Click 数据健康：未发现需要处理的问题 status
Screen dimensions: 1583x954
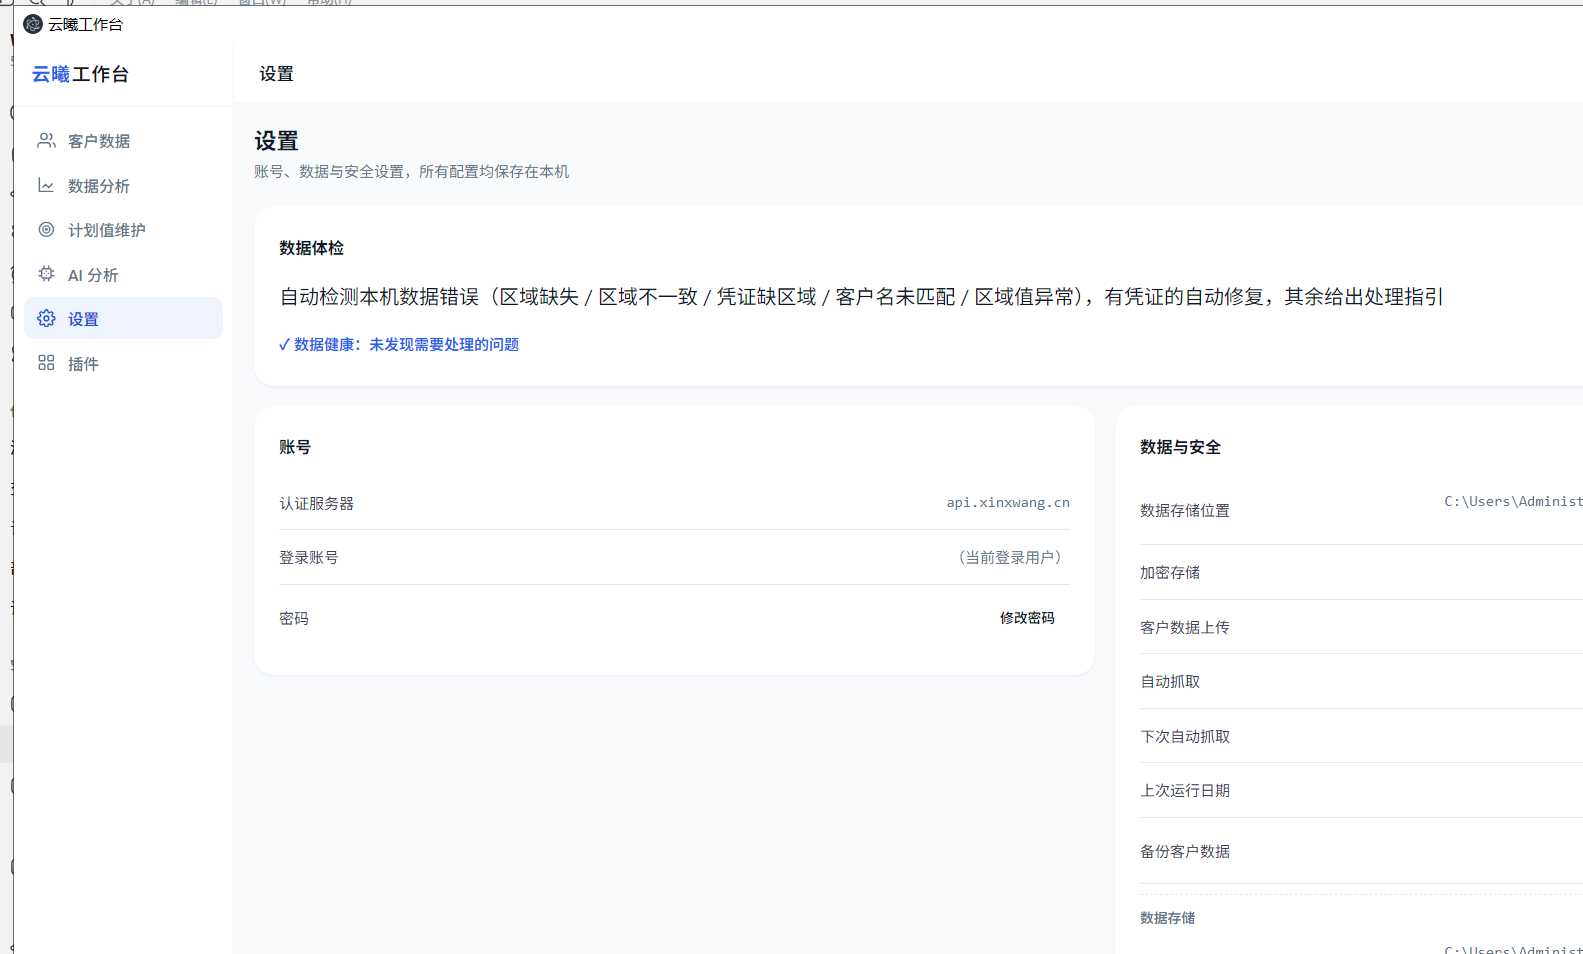[399, 344]
